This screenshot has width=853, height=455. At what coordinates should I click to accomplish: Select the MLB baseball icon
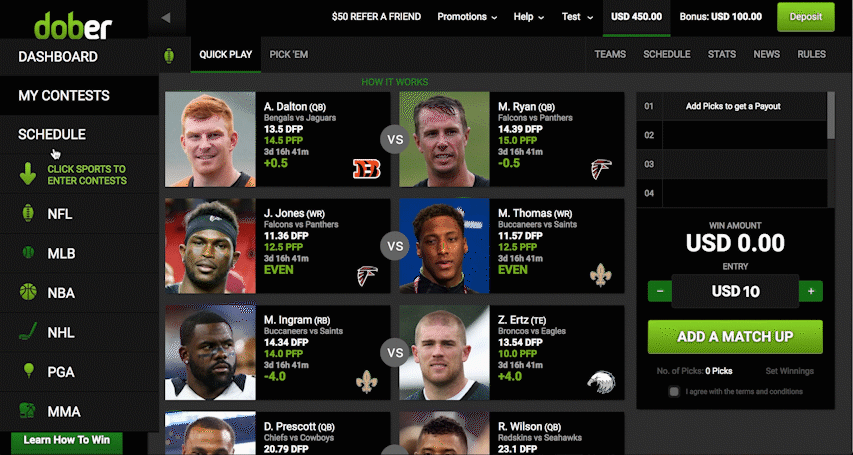28,253
